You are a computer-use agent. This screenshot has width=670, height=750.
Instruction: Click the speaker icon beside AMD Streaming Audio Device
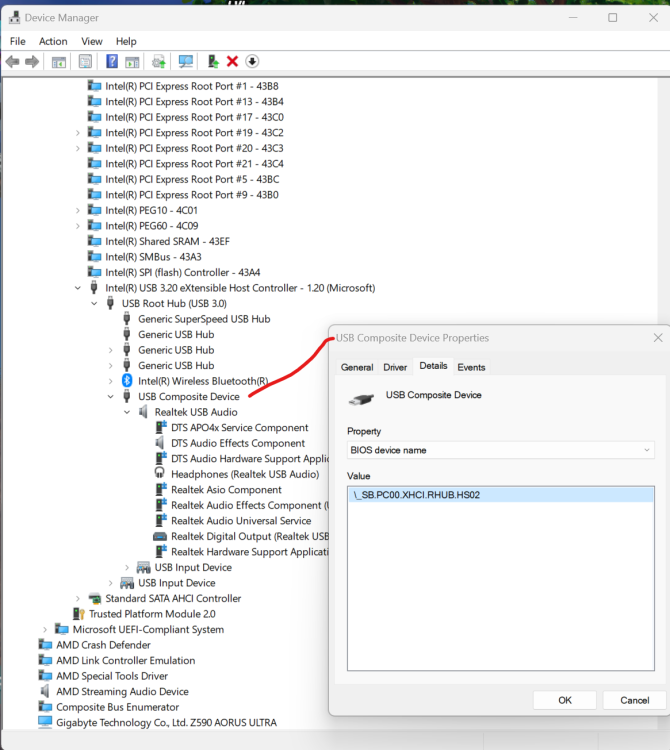(x=45, y=691)
